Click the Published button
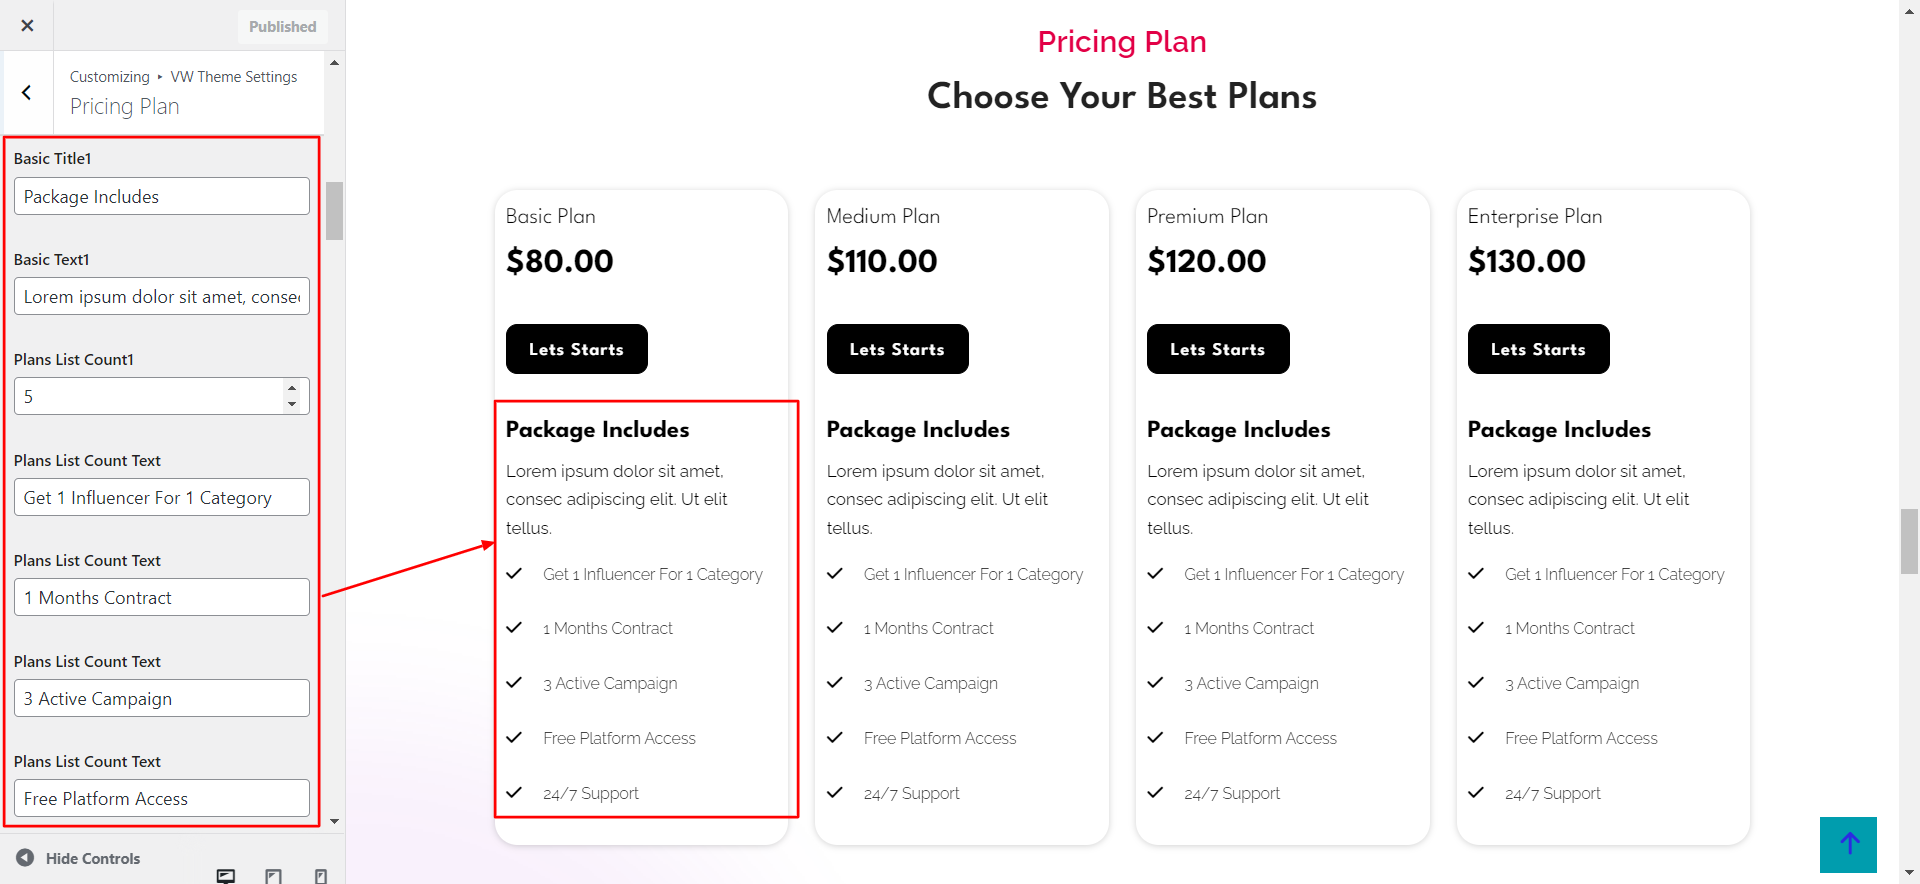1920x884 pixels. click(282, 27)
